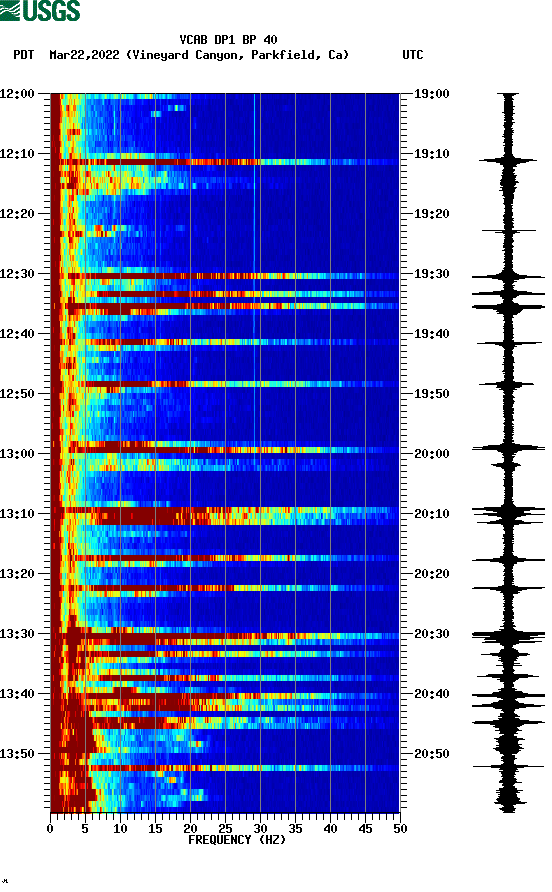Screen dimensions: 552x892
Task: Click the 15 Hz frequency tick label
Action: [x=155, y=829]
